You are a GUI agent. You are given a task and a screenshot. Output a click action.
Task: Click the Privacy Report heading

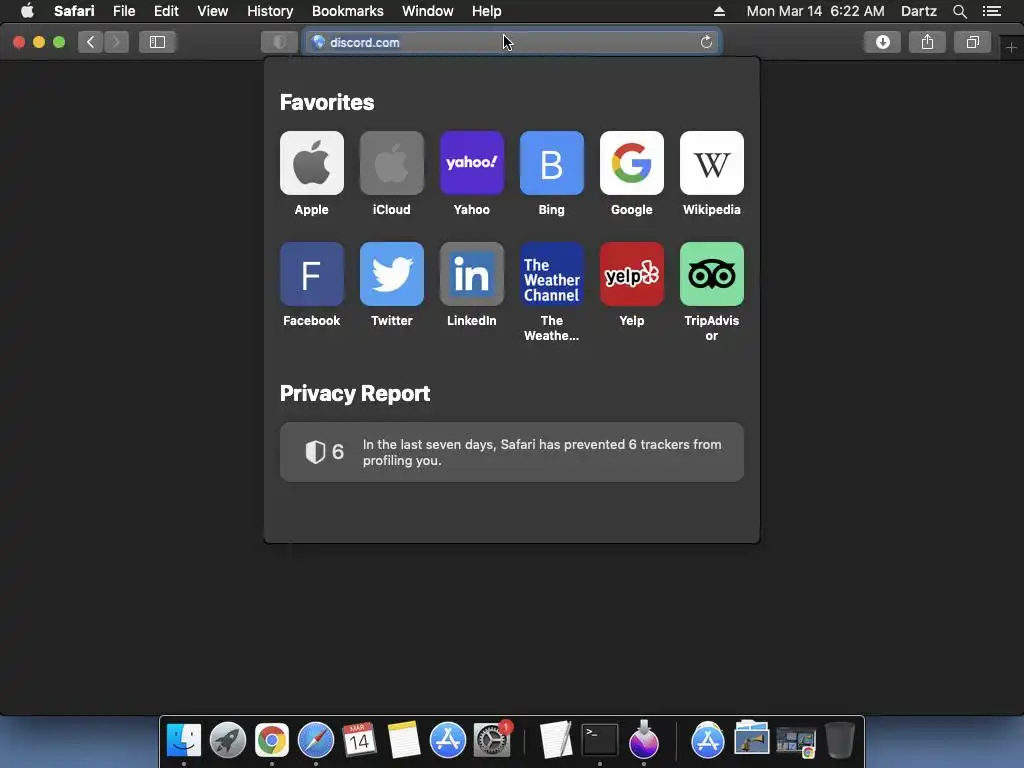click(x=355, y=394)
